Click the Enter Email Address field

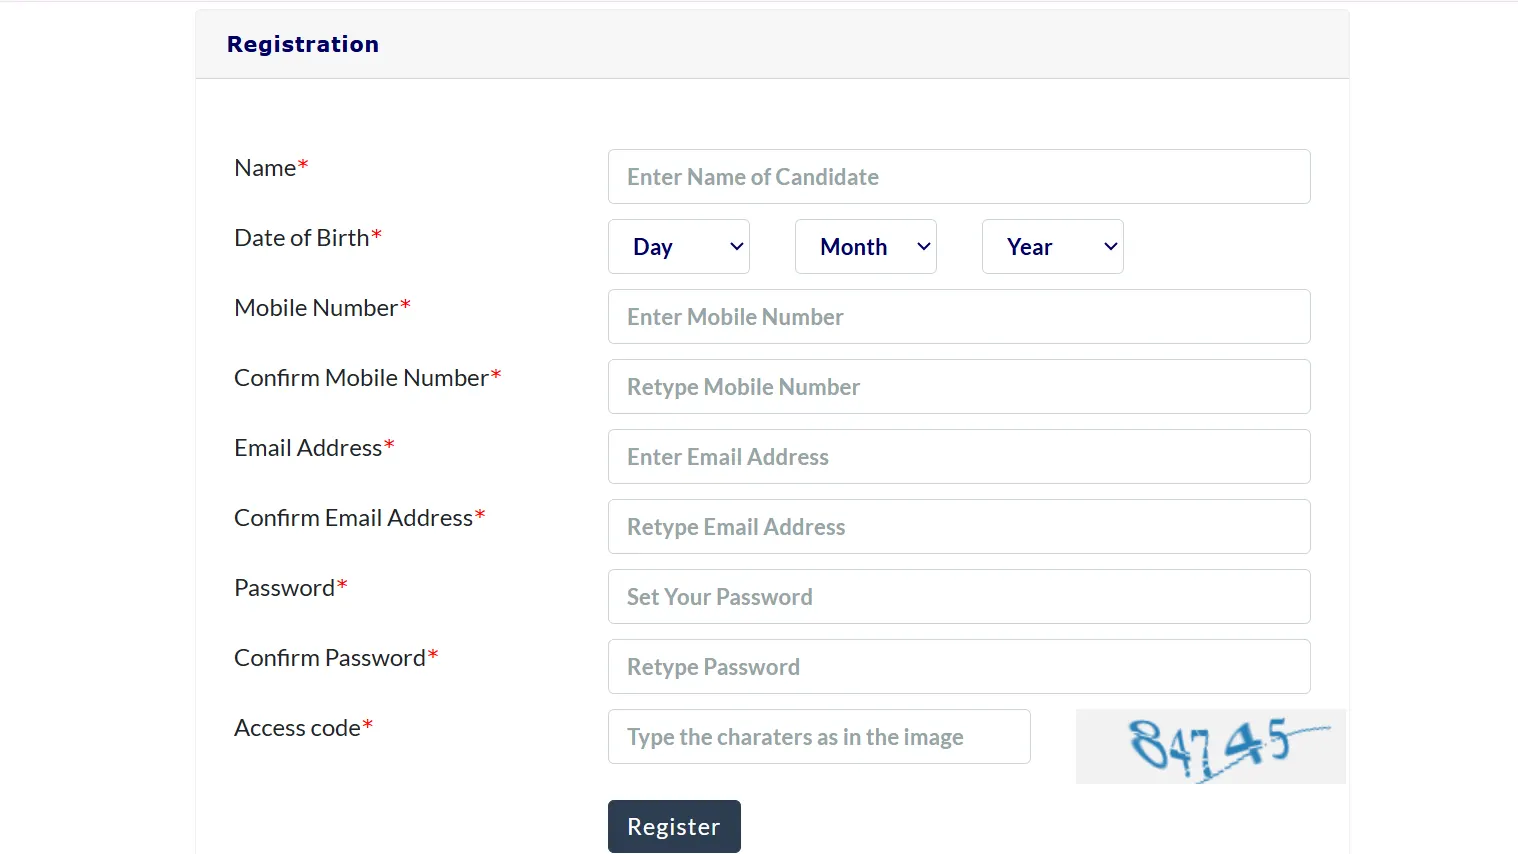pyautogui.click(x=958, y=456)
